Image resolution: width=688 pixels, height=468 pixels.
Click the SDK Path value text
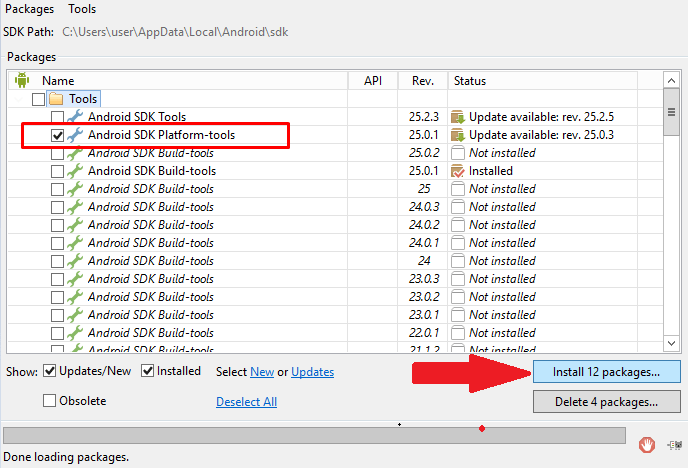click(x=175, y=32)
